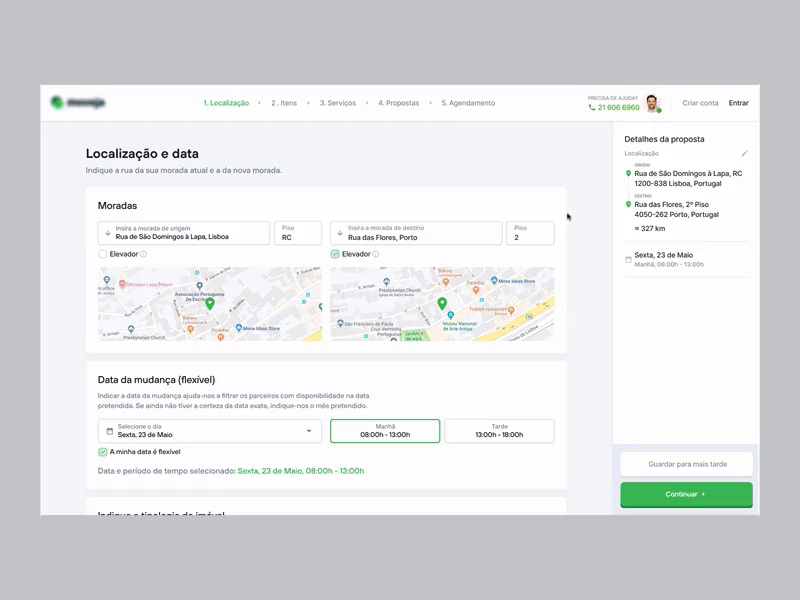Click the down-arrow icon inside origin address field

pyautogui.click(x=106, y=234)
